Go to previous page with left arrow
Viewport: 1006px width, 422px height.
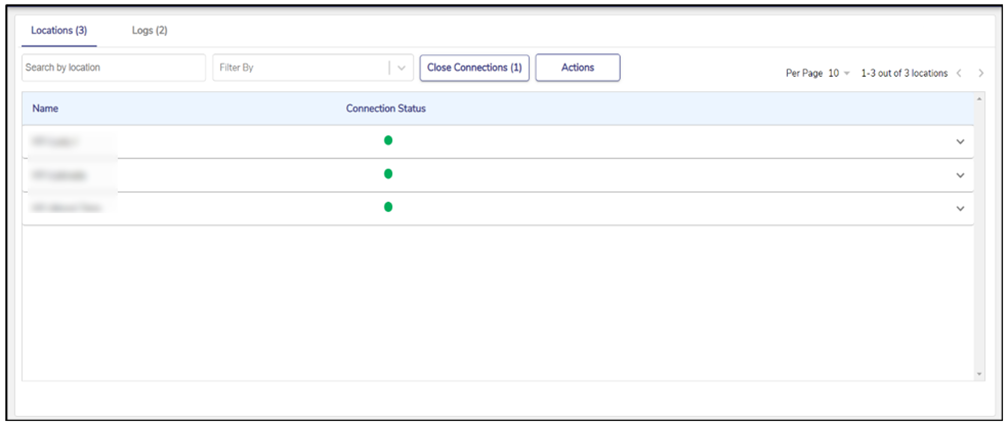point(959,74)
